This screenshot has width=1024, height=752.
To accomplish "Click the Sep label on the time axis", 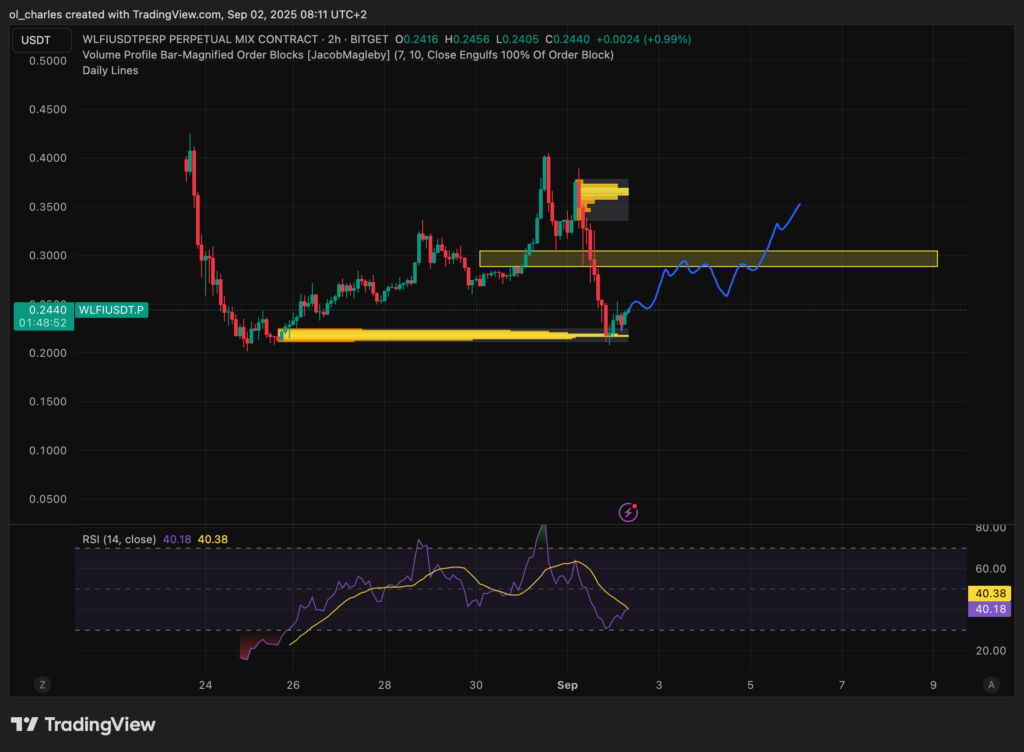I will coord(567,685).
